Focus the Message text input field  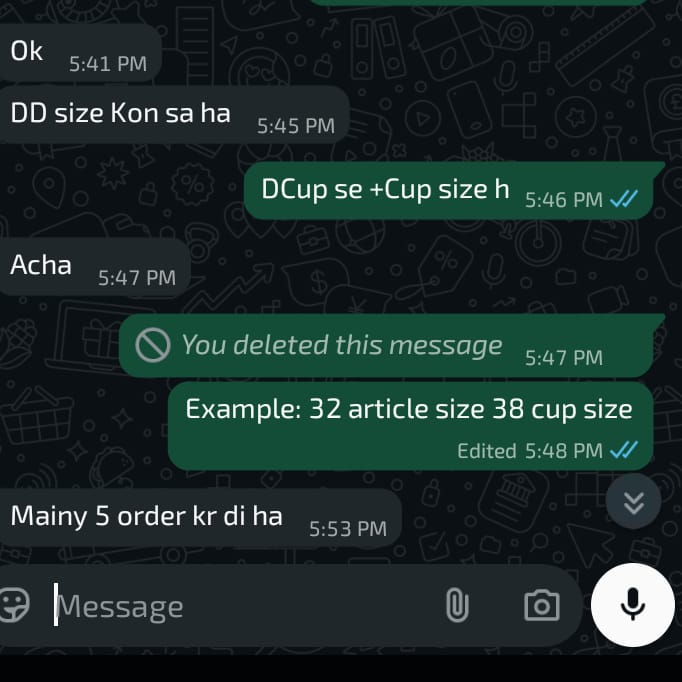click(x=244, y=606)
